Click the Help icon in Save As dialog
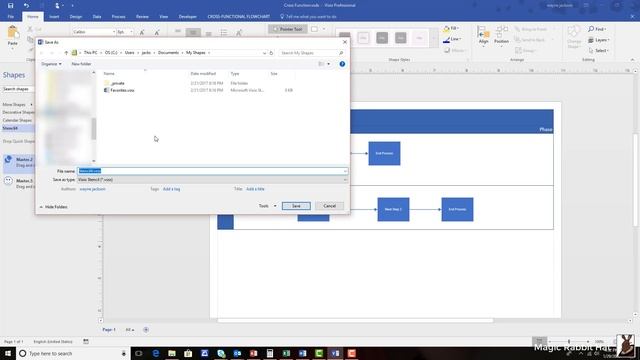The height and width of the screenshot is (360, 640). pyautogui.click(x=342, y=64)
